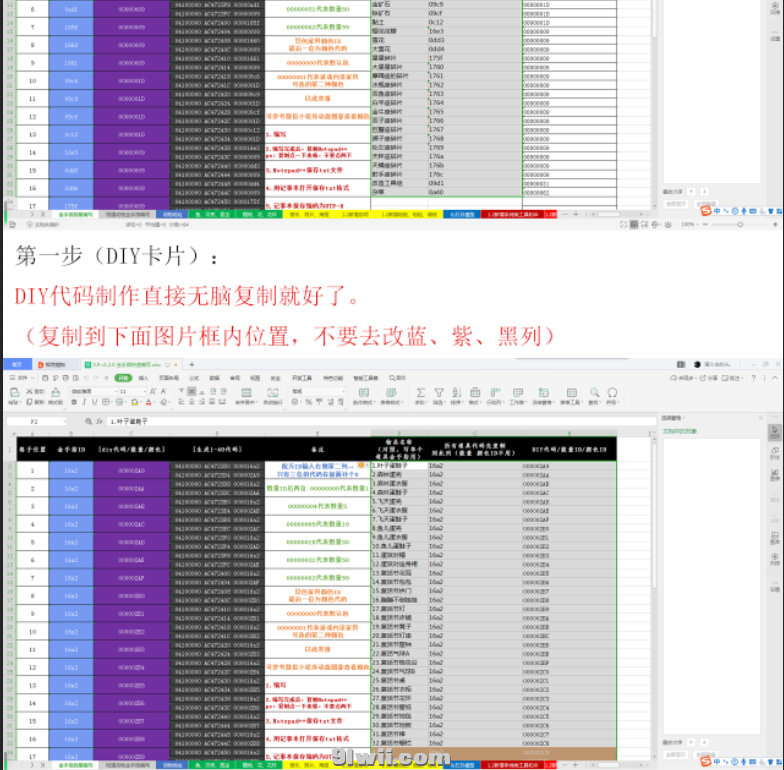
Task: Click the Conditional Formatting icon
Action: (x=364, y=392)
